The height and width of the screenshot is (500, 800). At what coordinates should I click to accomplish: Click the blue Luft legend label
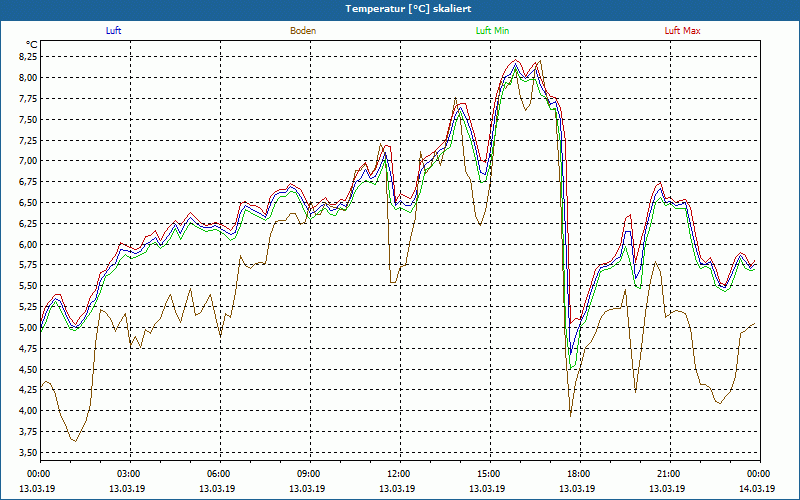pyautogui.click(x=113, y=31)
